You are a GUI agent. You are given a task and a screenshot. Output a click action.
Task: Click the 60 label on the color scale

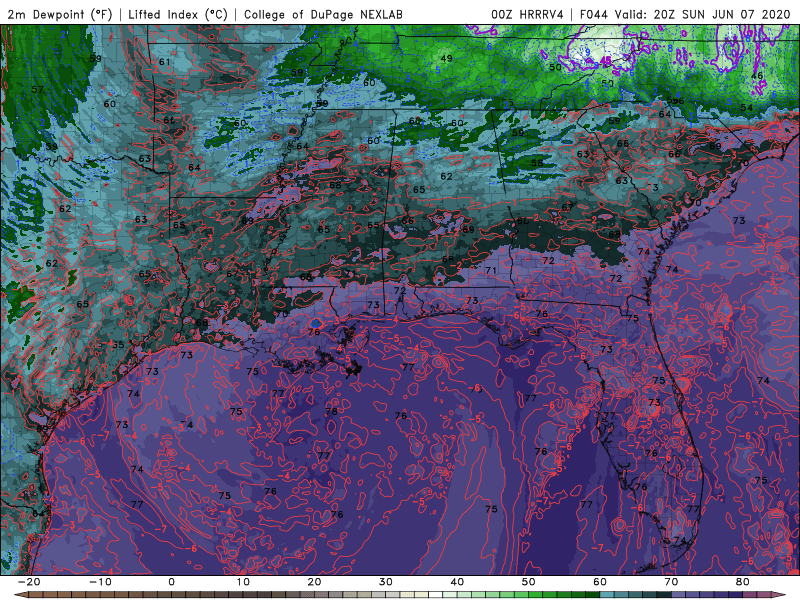tap(600, 582)
